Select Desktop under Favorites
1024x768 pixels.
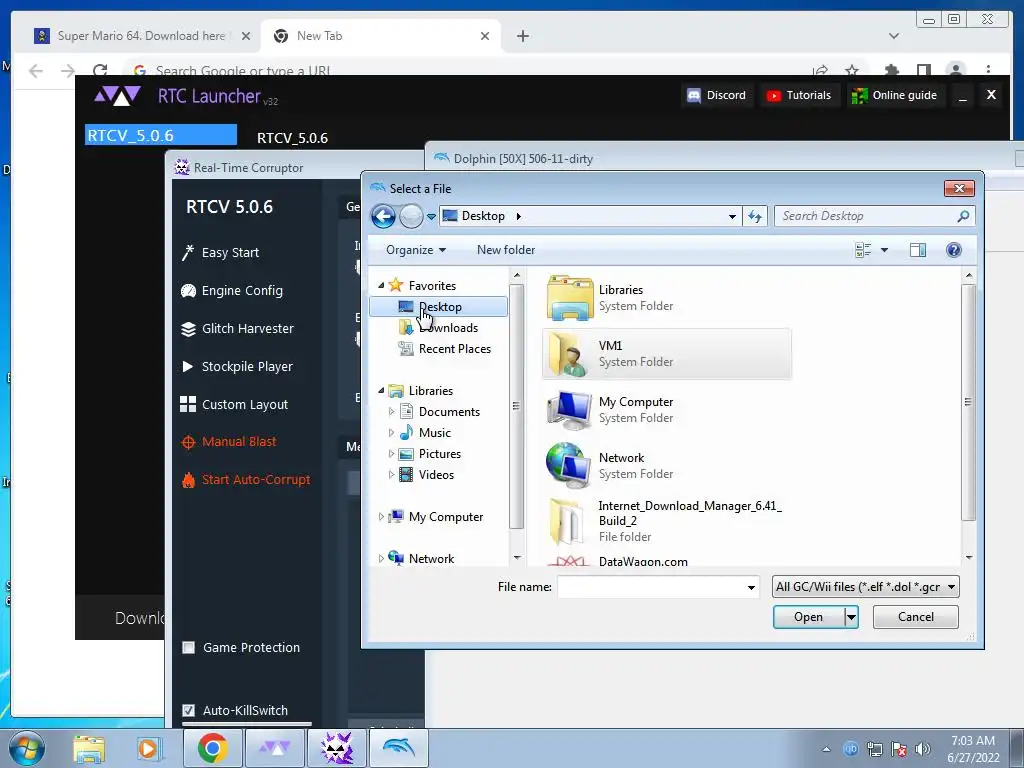click(x=438, y=307)
